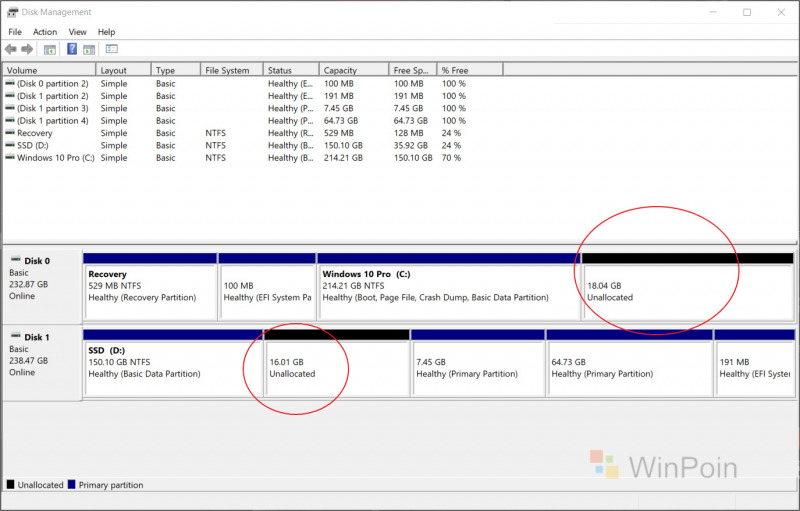Select the 18.04 GB Unallocated space on Disk 0
The width and height of the screenshot is (800, 511).
click(688, 287)
